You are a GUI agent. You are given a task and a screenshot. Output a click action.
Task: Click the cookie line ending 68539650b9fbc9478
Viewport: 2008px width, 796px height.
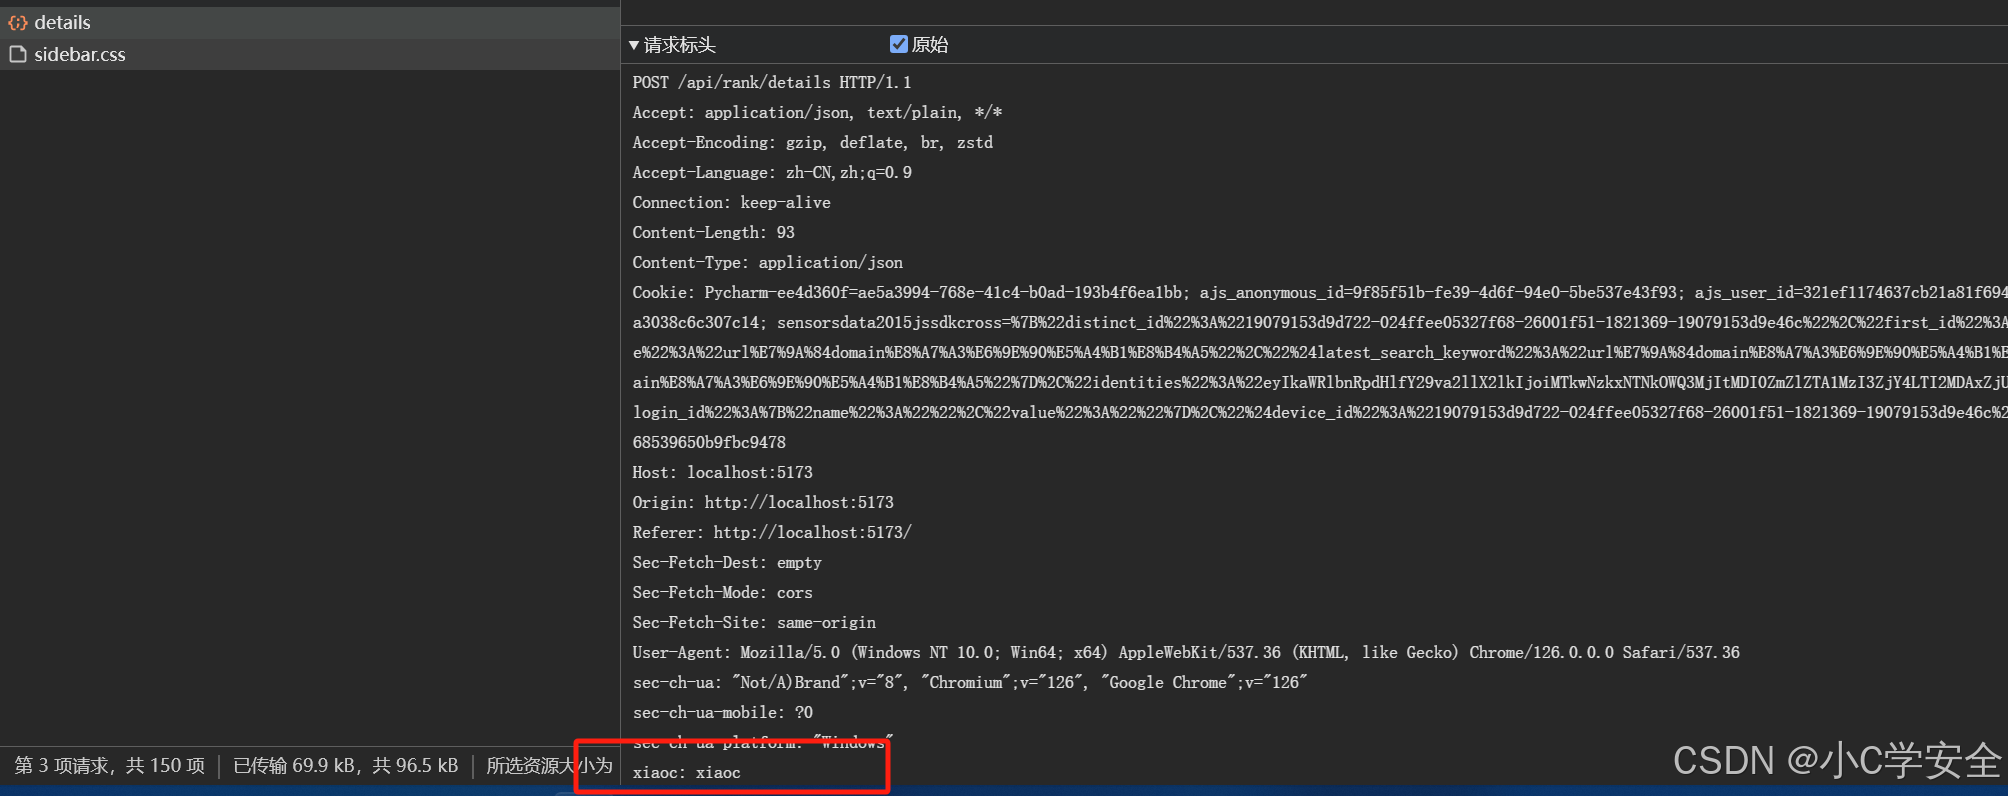[709, 442]
